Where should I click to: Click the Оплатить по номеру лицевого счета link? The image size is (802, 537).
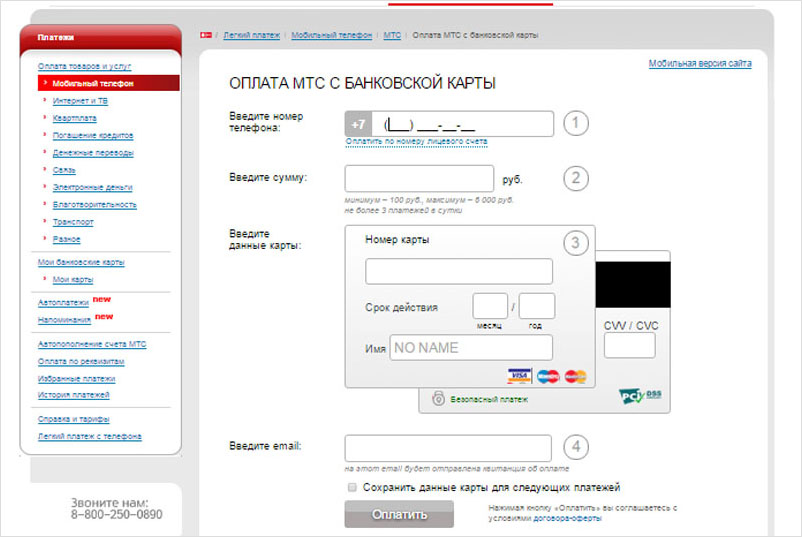[417, 142]
